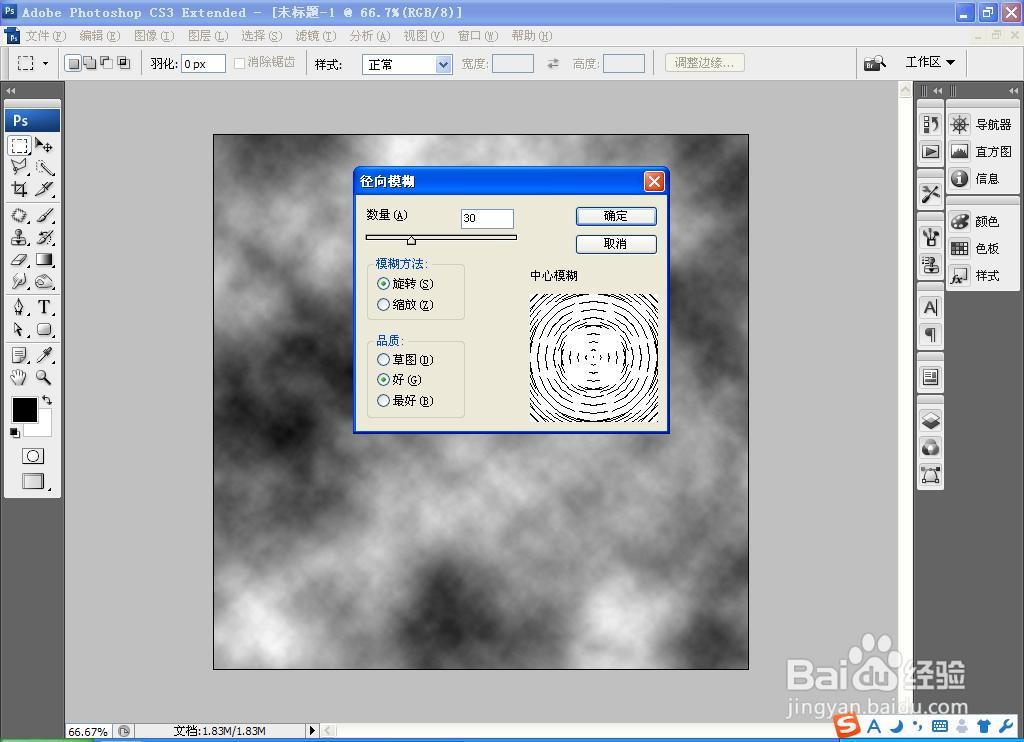
Task: Select the Gradient tool
Action: tap(44, 259)
